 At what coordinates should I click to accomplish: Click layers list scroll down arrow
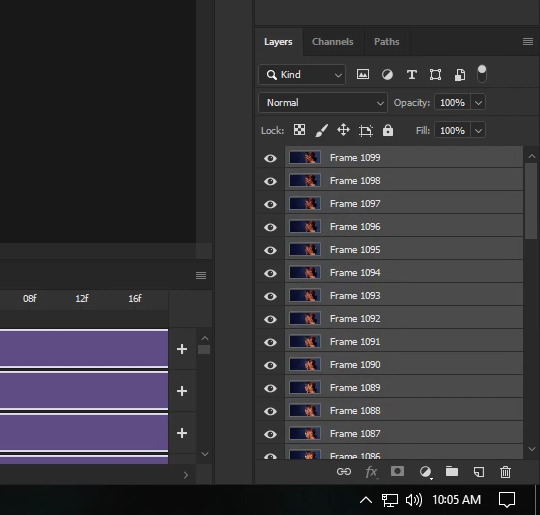[531, 449]
